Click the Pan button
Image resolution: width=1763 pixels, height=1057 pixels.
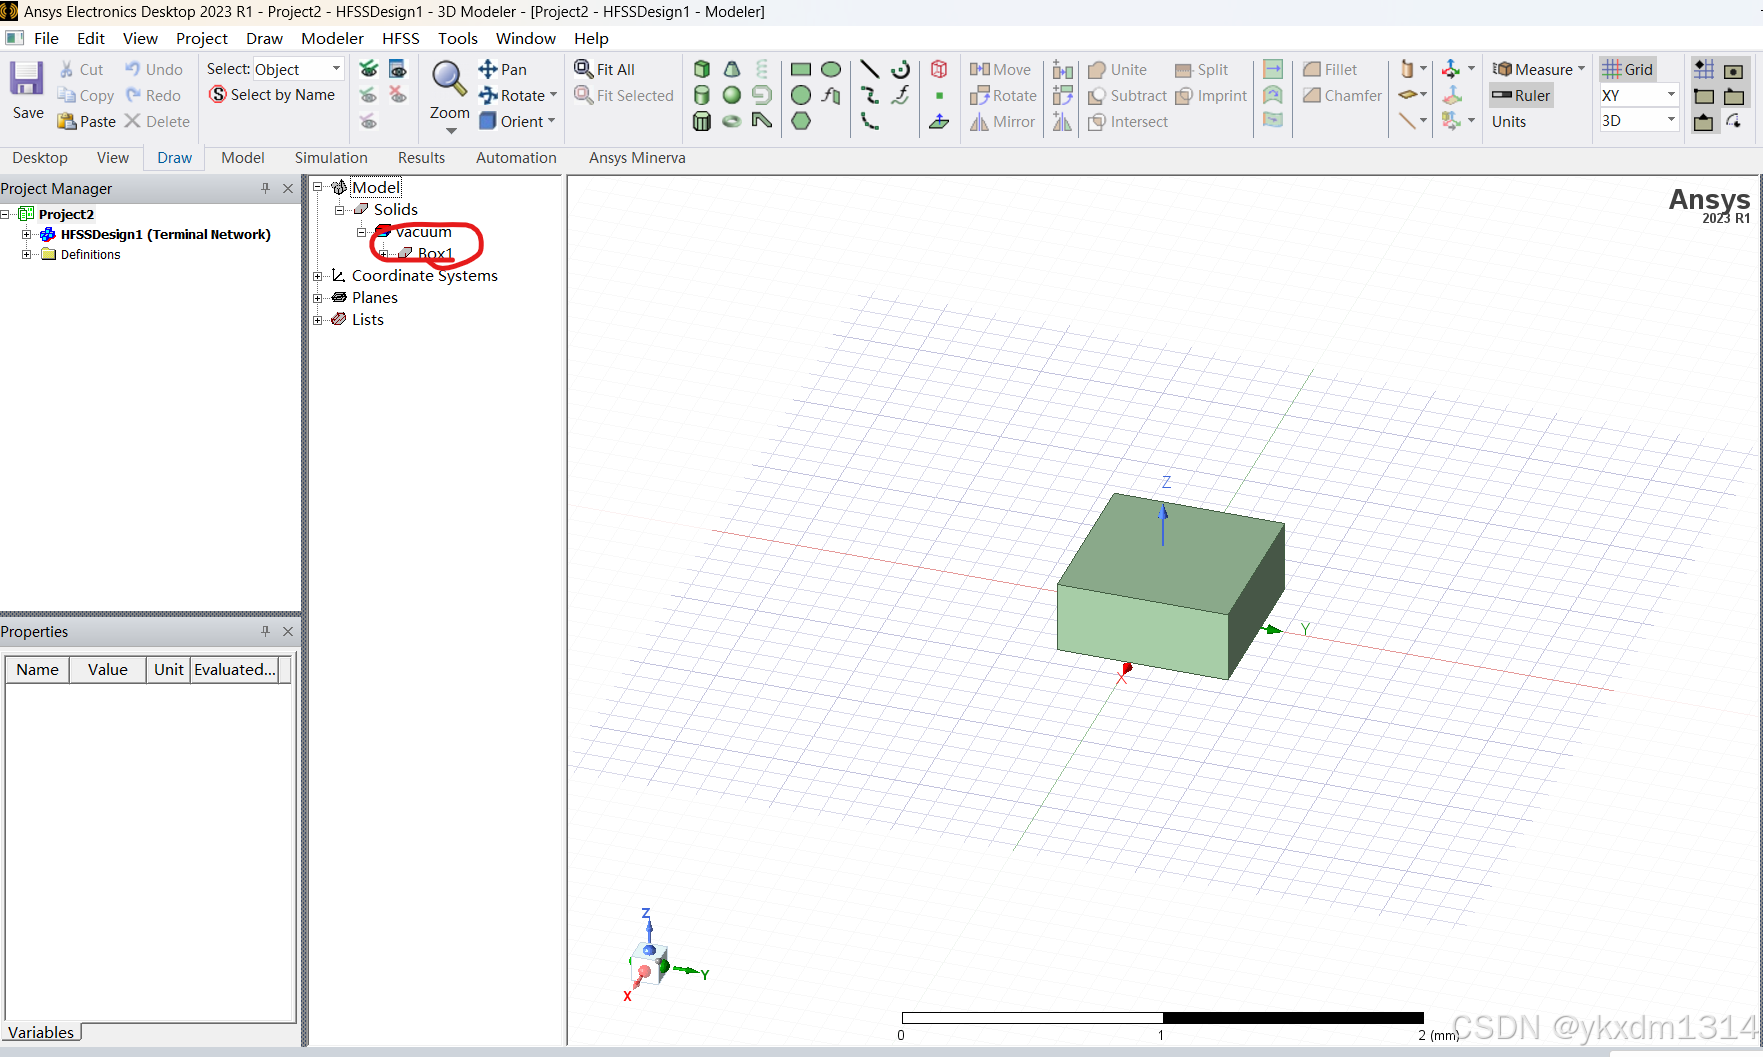503,69
